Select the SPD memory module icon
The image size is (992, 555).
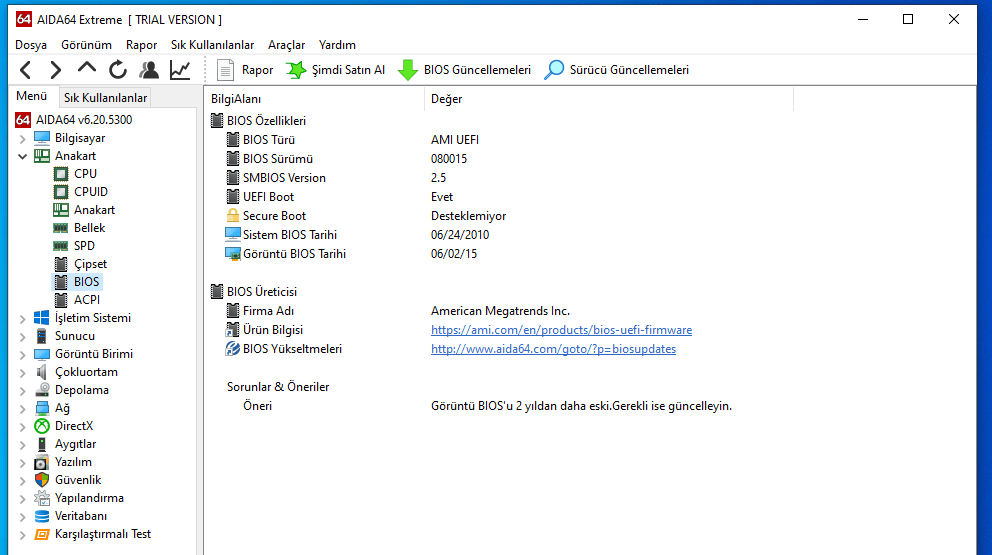tap(61, 246)
